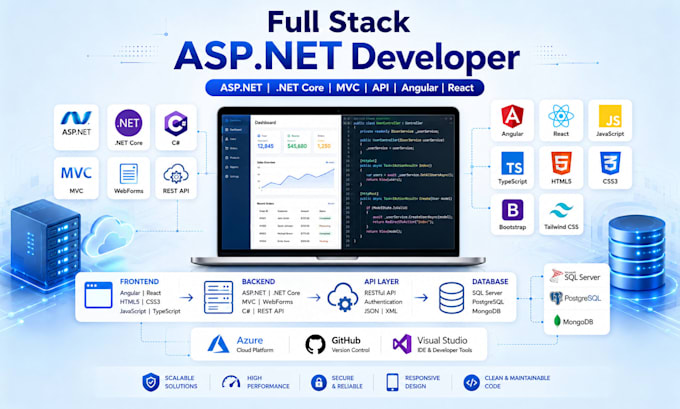The image size is (680, 409).
Task: Click the "ASP.NET Developer" title
Action: coord(347,56)
